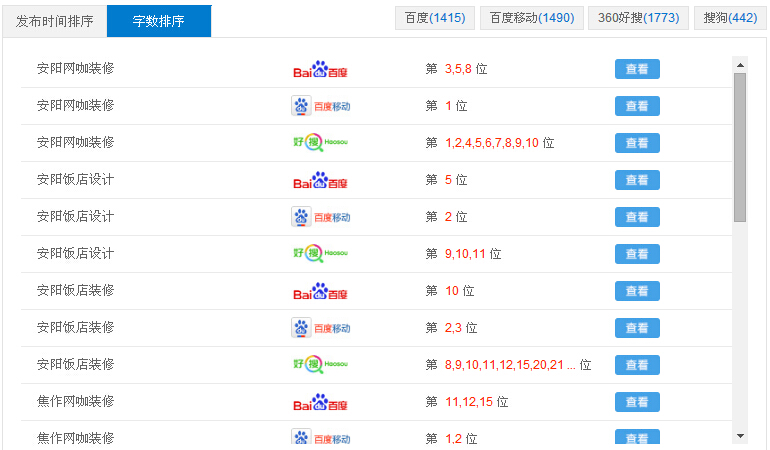Click 百度移动 icon in 安阳饭店装修 row
Screen dimensions: 770x450
(321, 328)
